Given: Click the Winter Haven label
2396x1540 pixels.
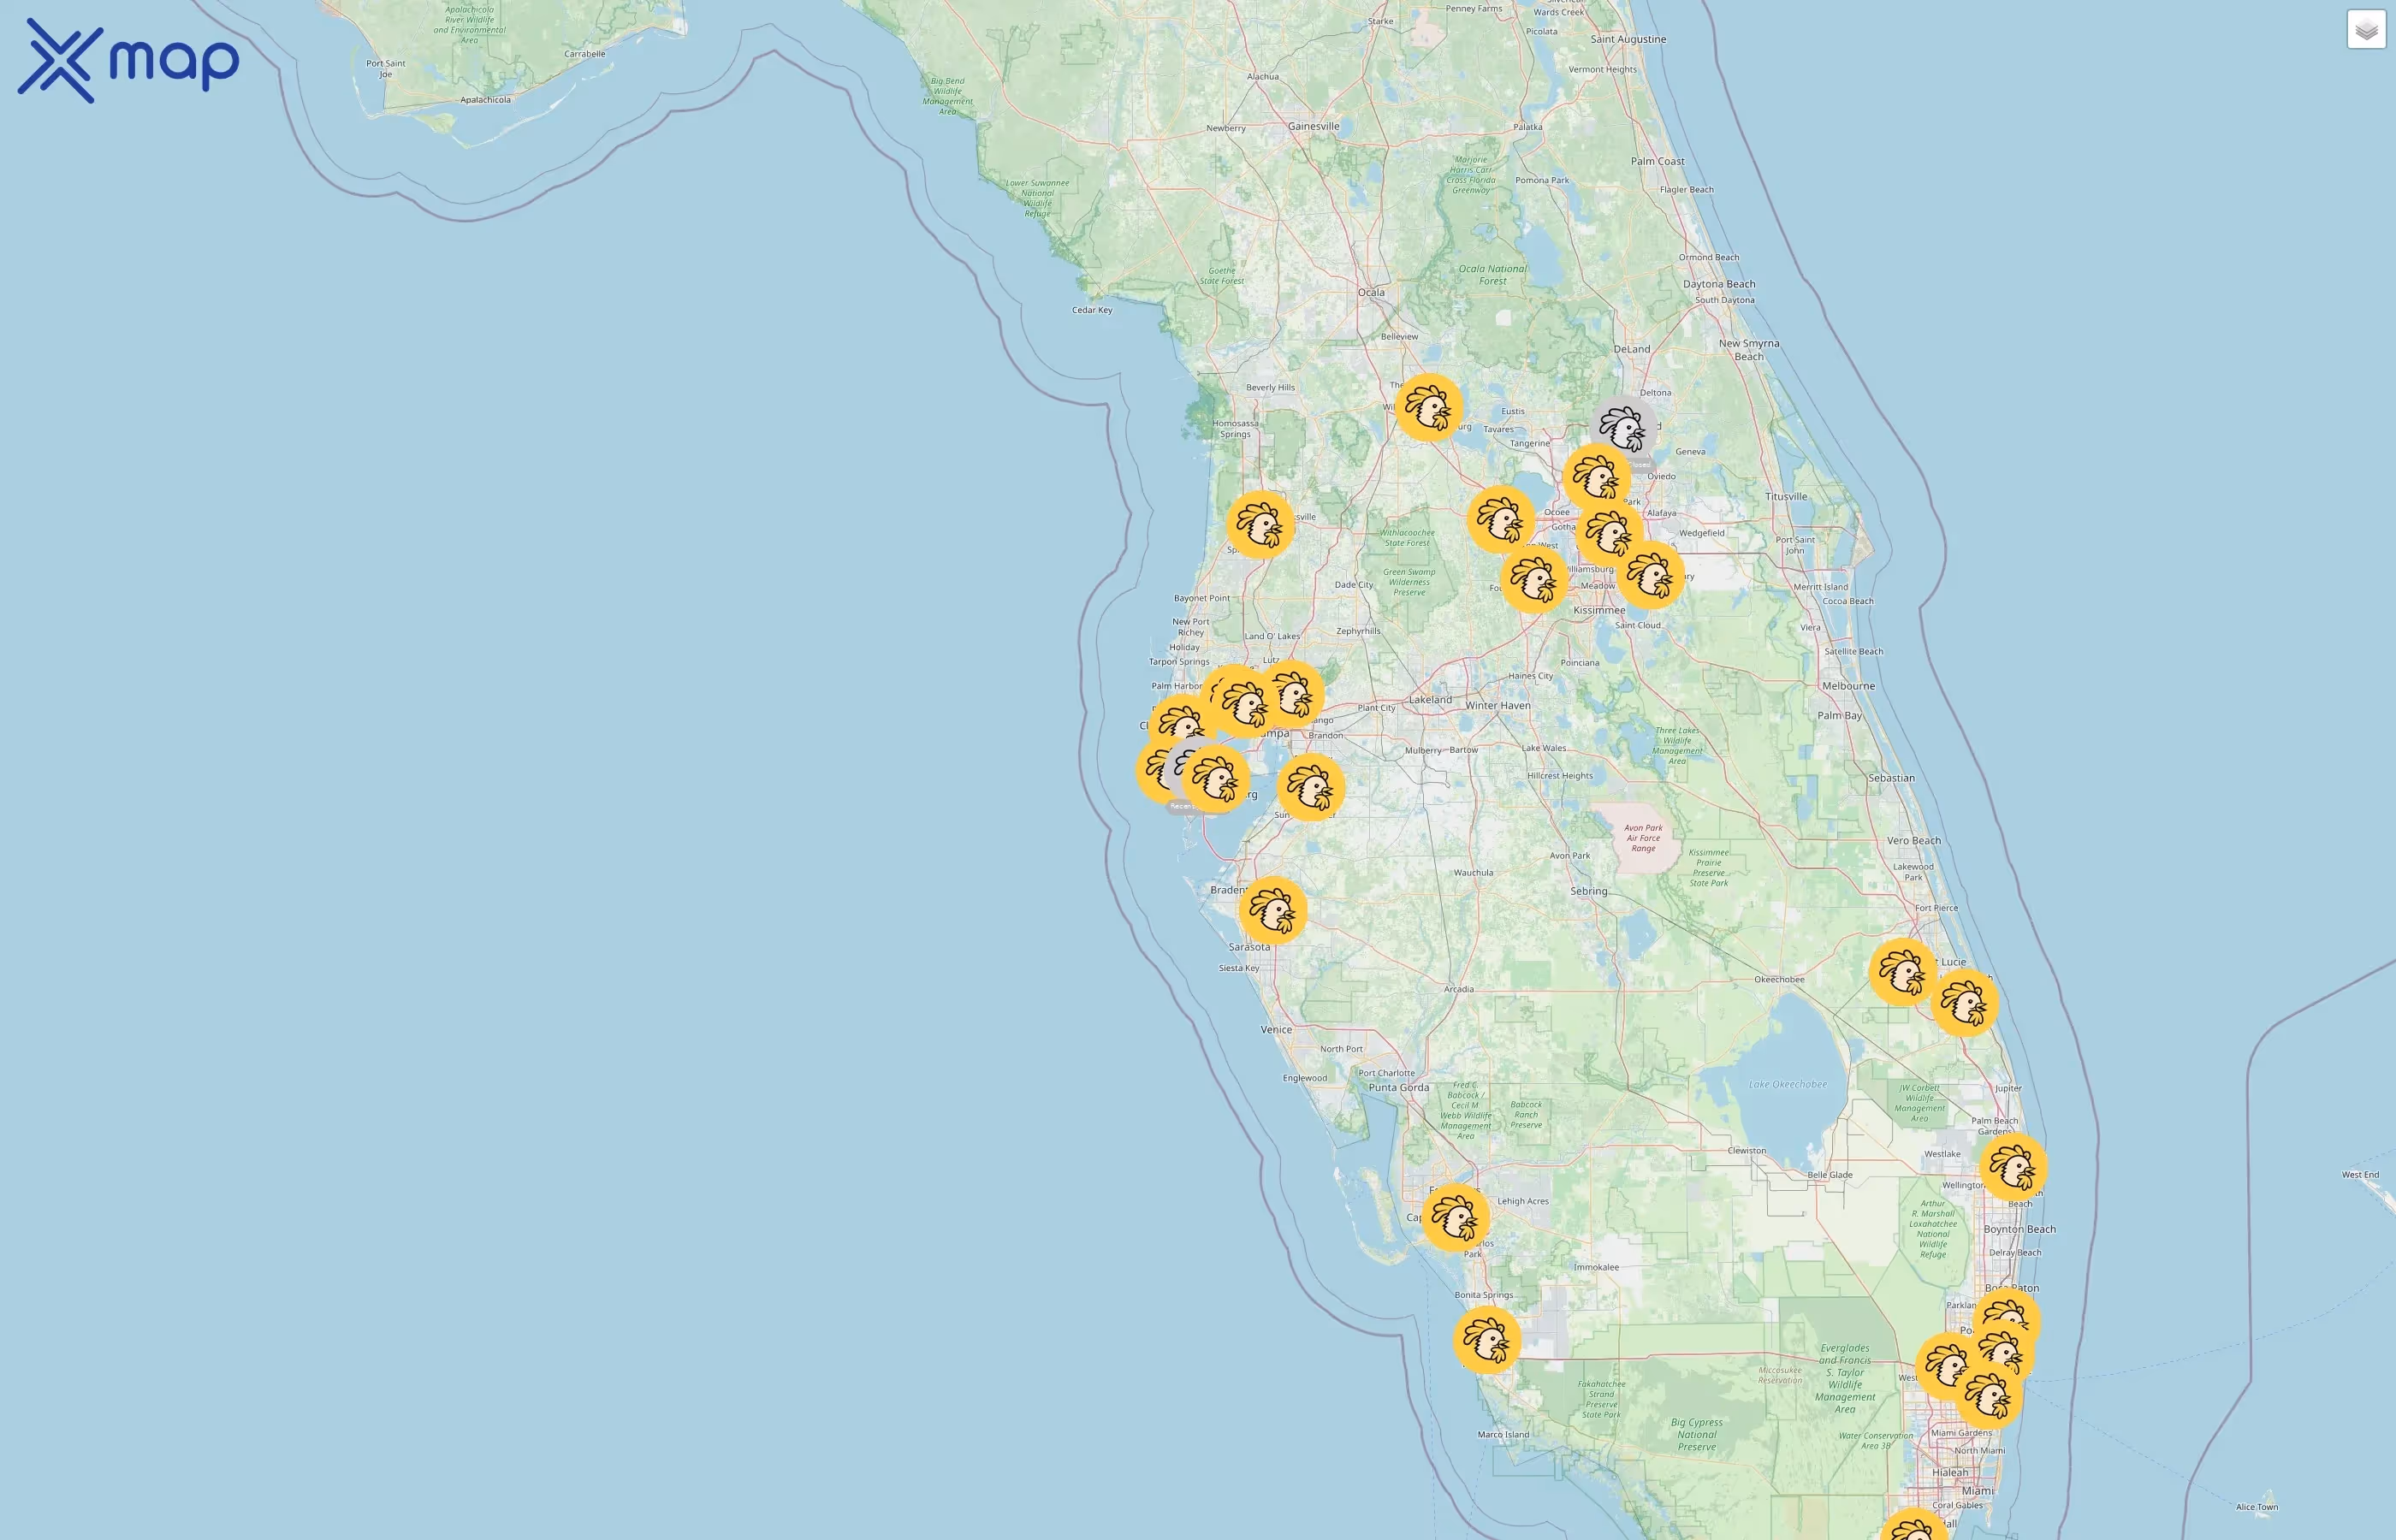Looking at the screenshot, I should tap(1497, 705).
